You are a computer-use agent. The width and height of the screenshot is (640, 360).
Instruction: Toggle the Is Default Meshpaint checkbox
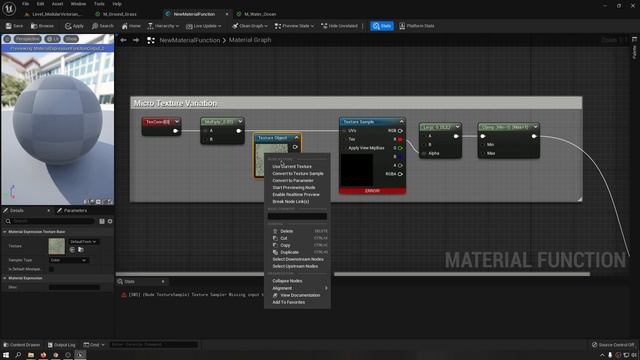[x=51, y=269]
